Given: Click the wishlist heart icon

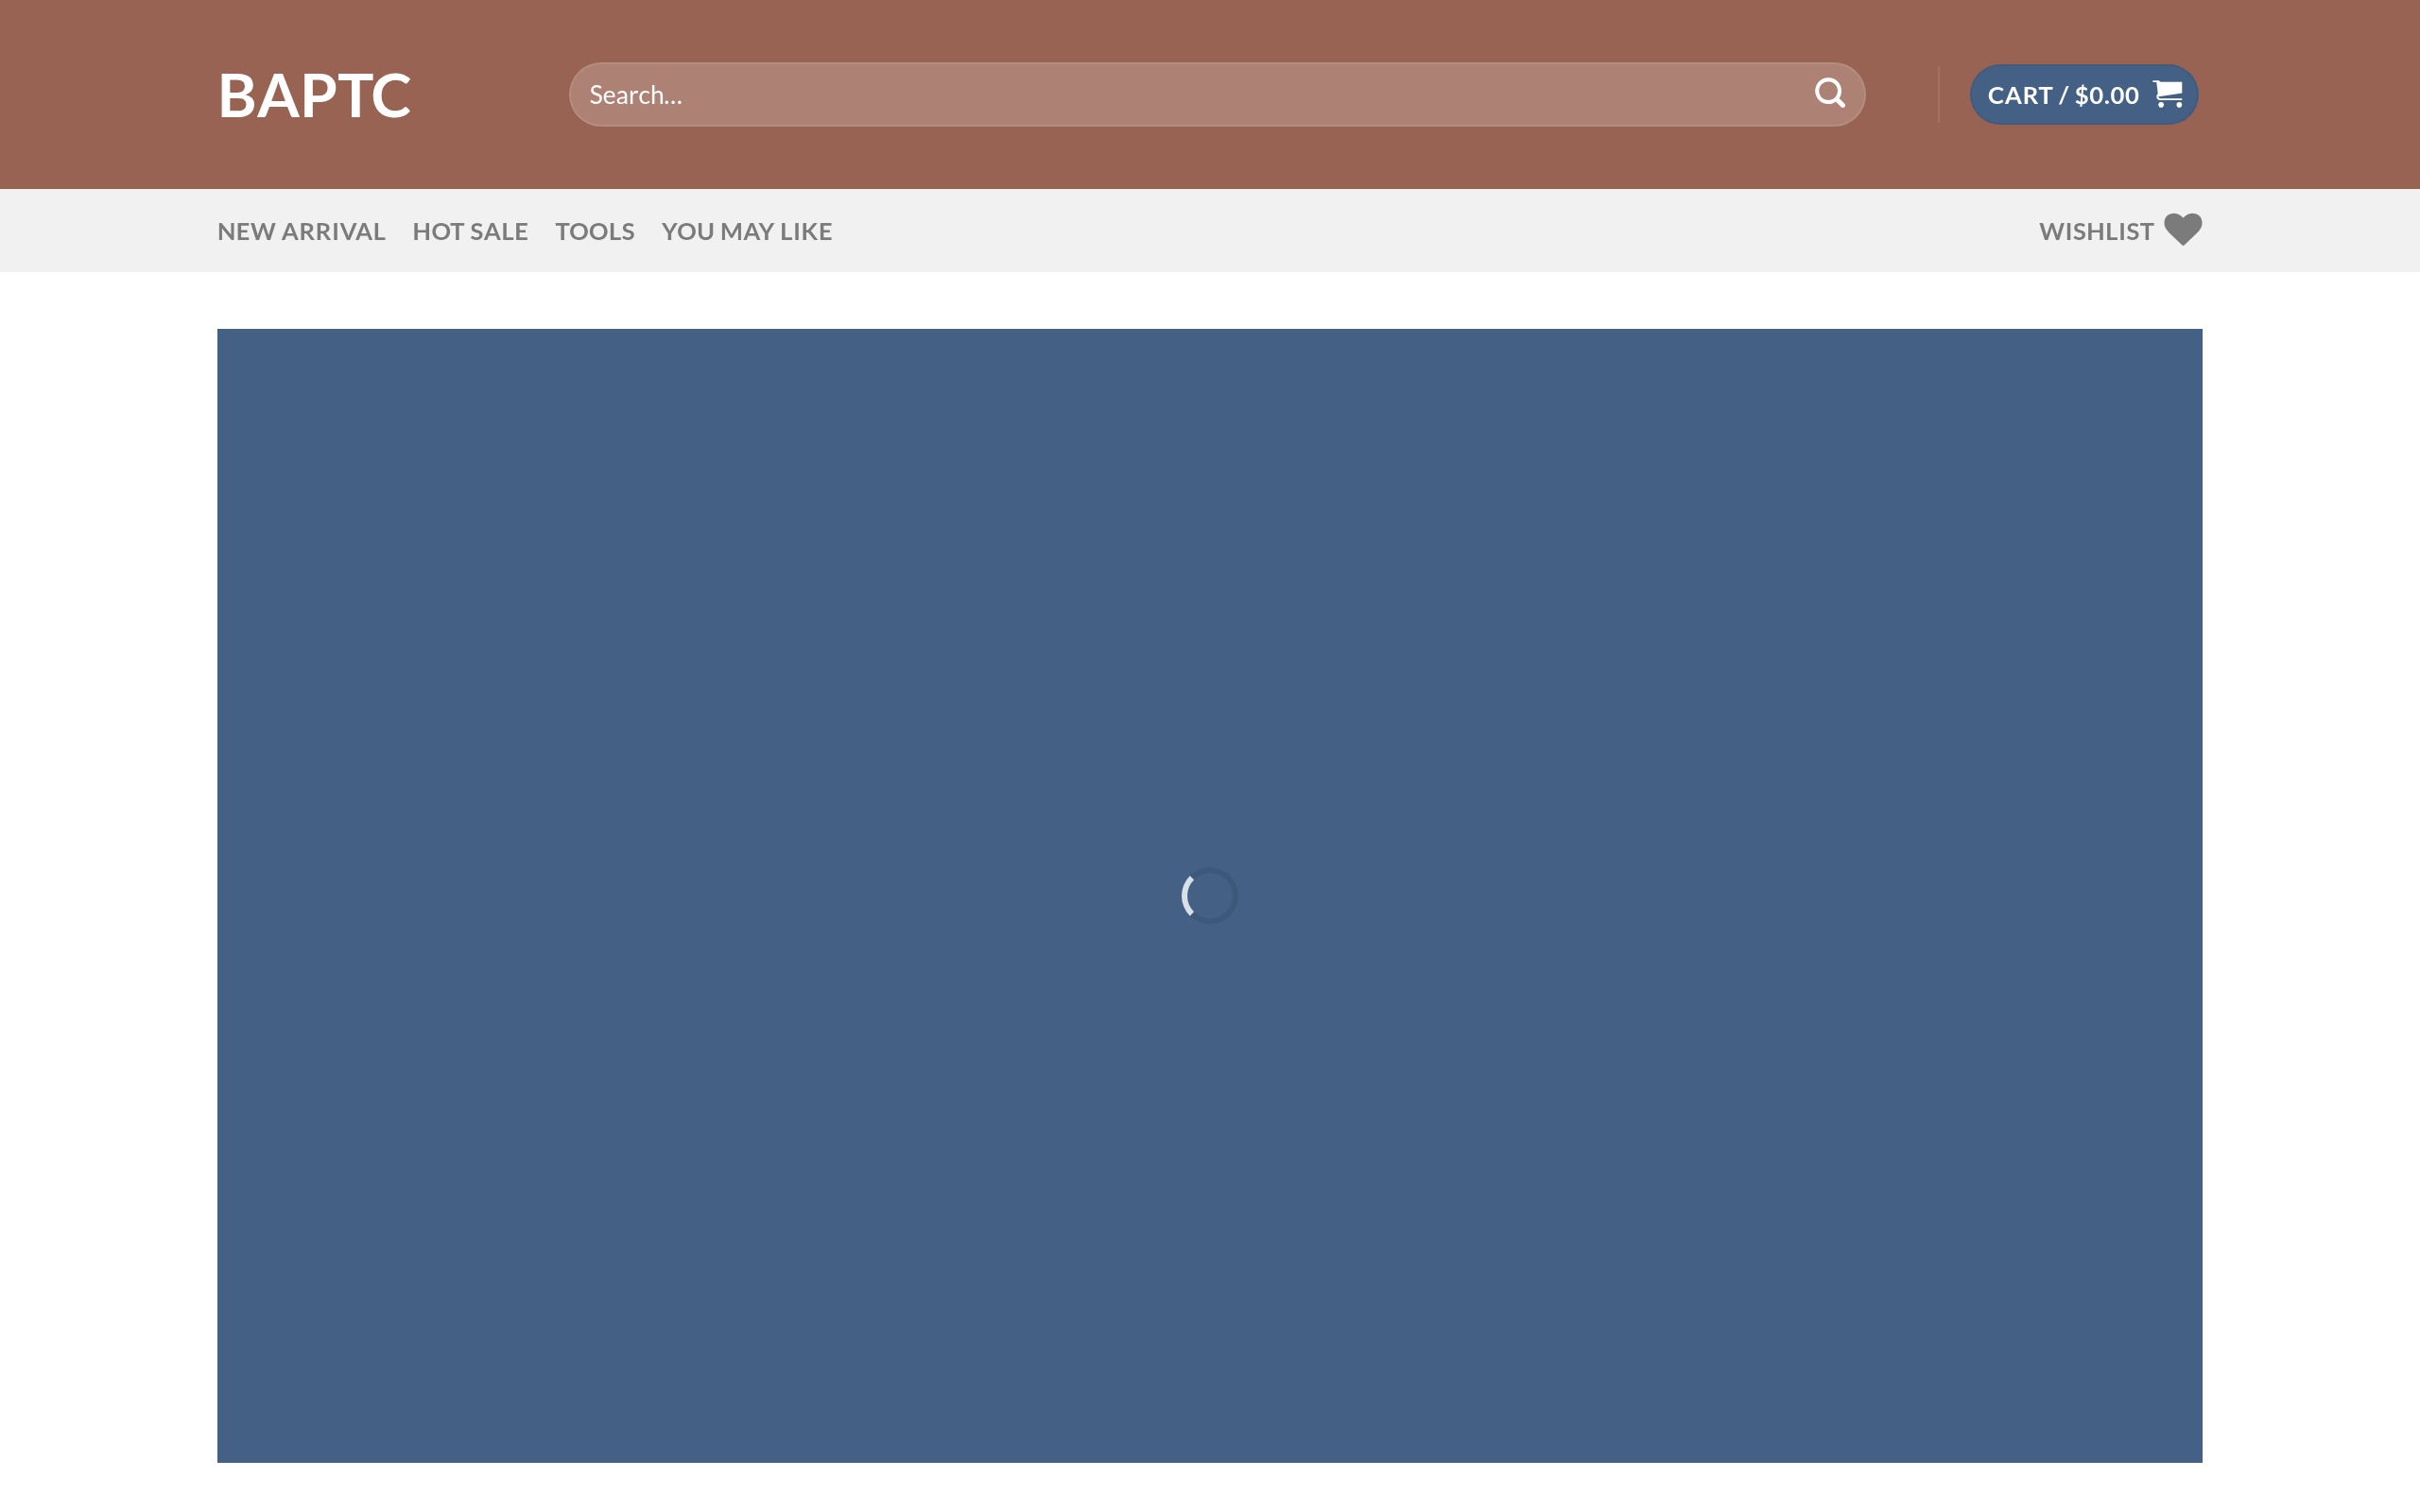Looking at the screenshot, I should click(2182, 229).
